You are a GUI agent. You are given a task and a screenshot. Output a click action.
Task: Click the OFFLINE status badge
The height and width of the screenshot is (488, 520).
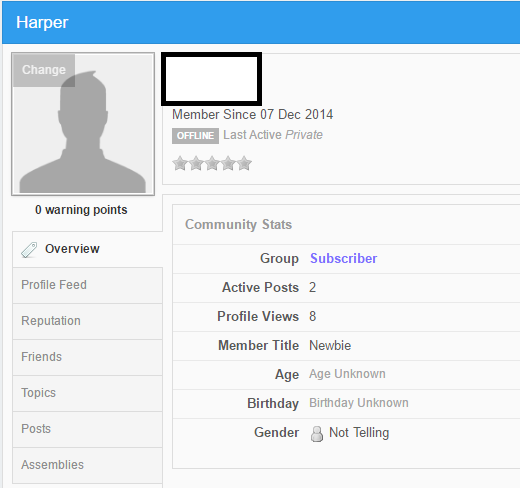(195, 136)
